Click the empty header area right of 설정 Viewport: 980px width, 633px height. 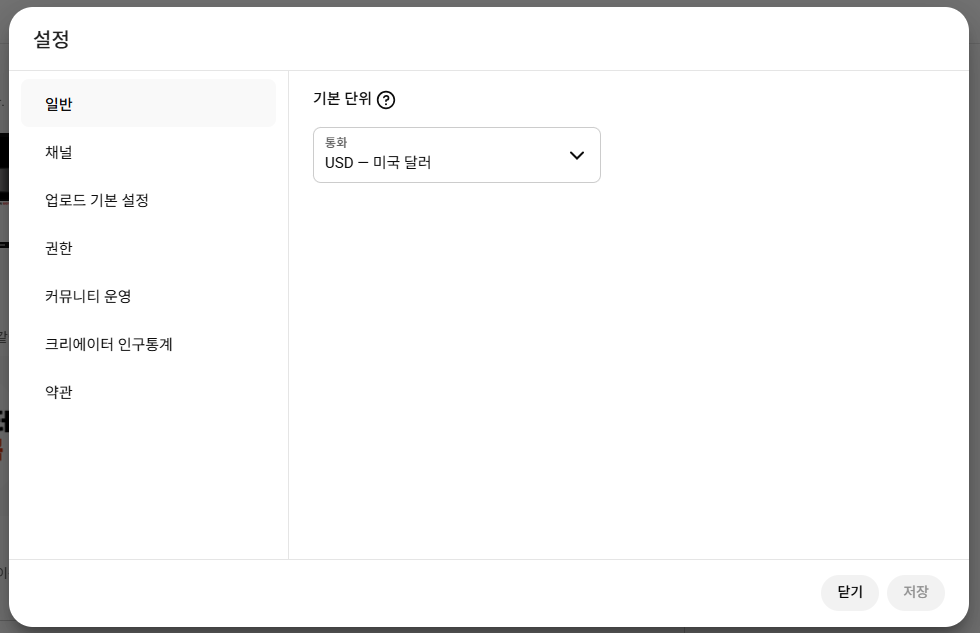tap(500, 40)
